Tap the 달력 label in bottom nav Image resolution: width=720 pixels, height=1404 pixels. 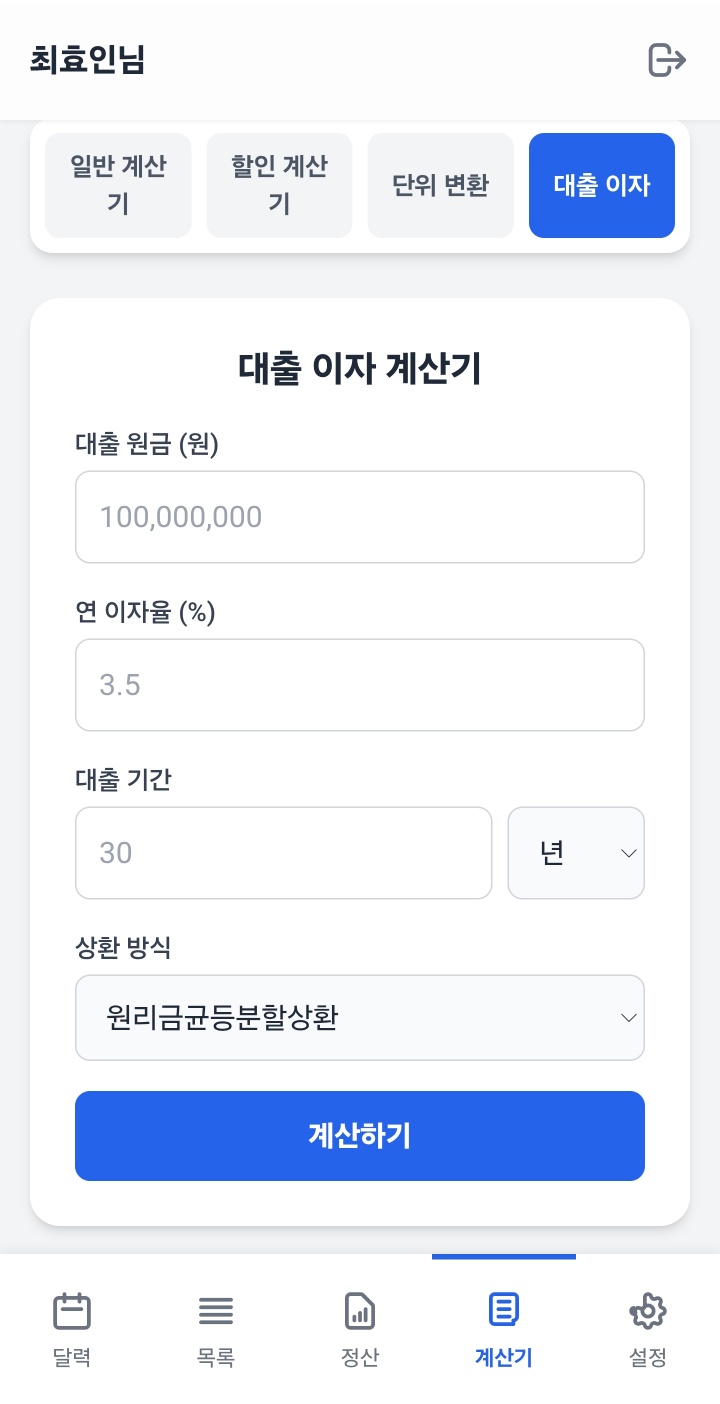tap(72, 1358)
